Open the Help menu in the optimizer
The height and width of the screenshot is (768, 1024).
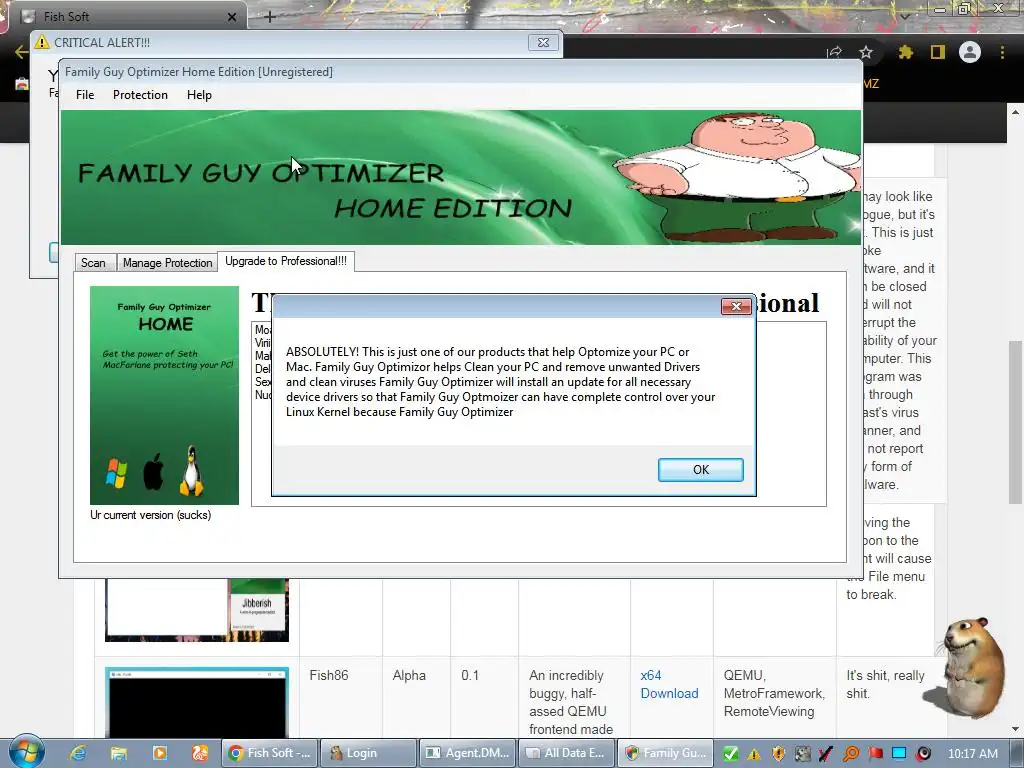point(199,95)
